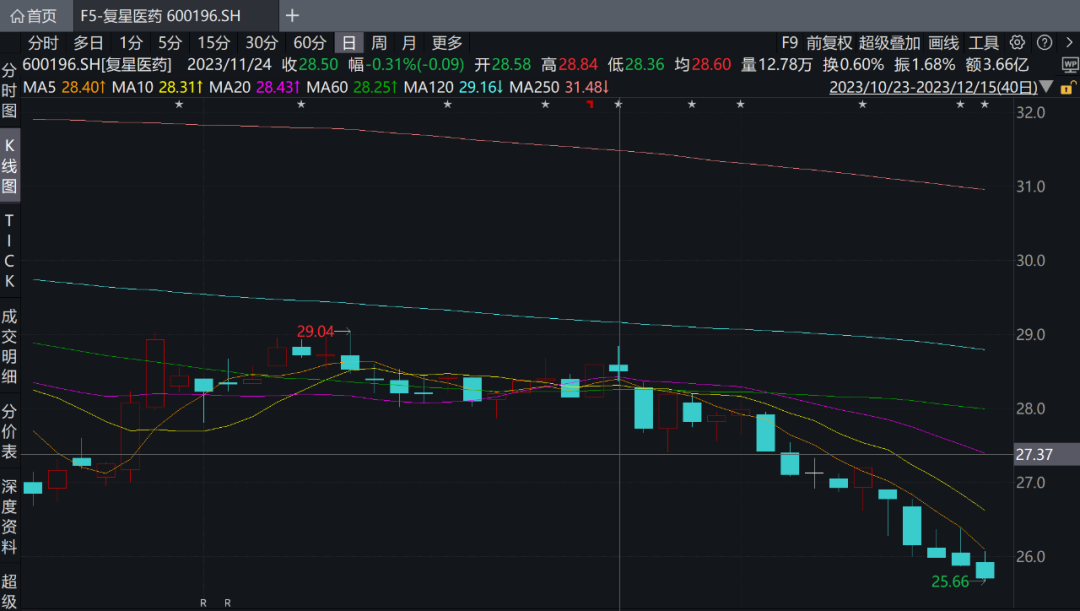Open 工具 tools menu
The height and width of the screenshot is (611, 1080).
coord(984,43)
